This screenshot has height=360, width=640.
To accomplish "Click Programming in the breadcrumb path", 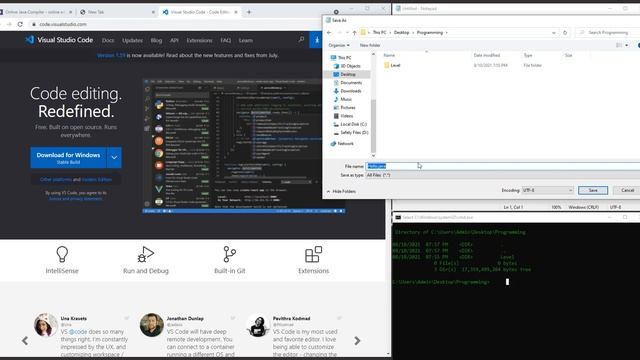I will (x=429, y=32).
